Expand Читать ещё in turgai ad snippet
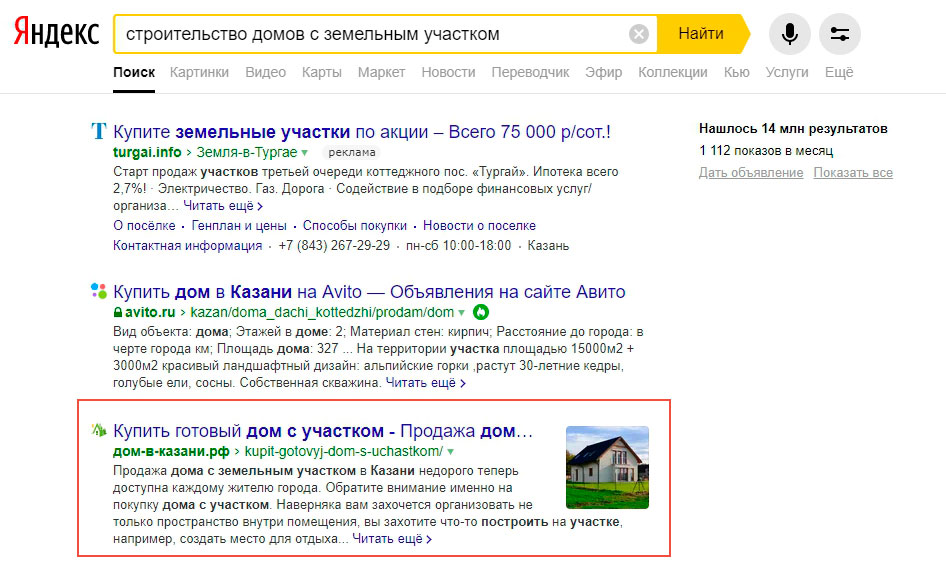 tap(223, 206)
